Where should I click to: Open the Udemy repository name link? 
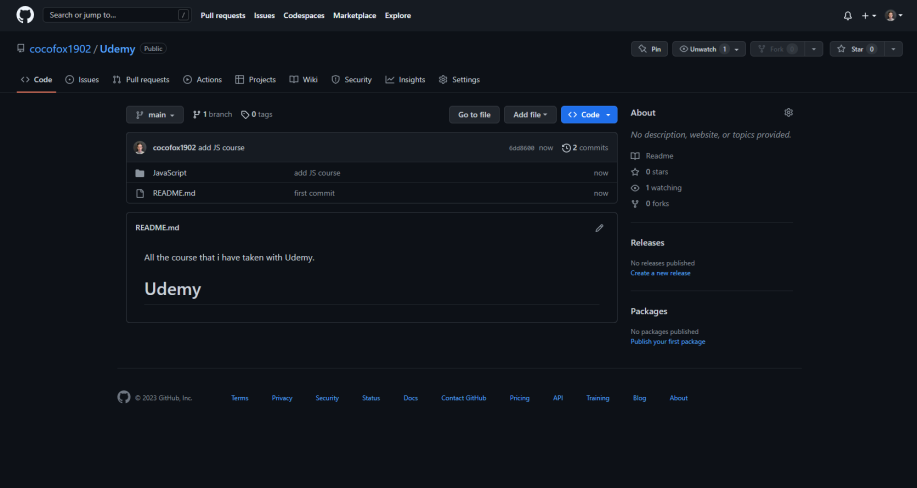coord(118,49)
